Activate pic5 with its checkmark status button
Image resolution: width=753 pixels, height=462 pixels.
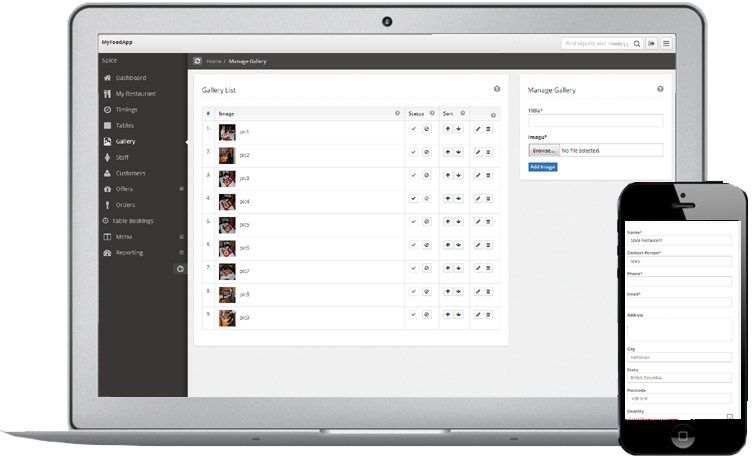[x=413, y=222]
